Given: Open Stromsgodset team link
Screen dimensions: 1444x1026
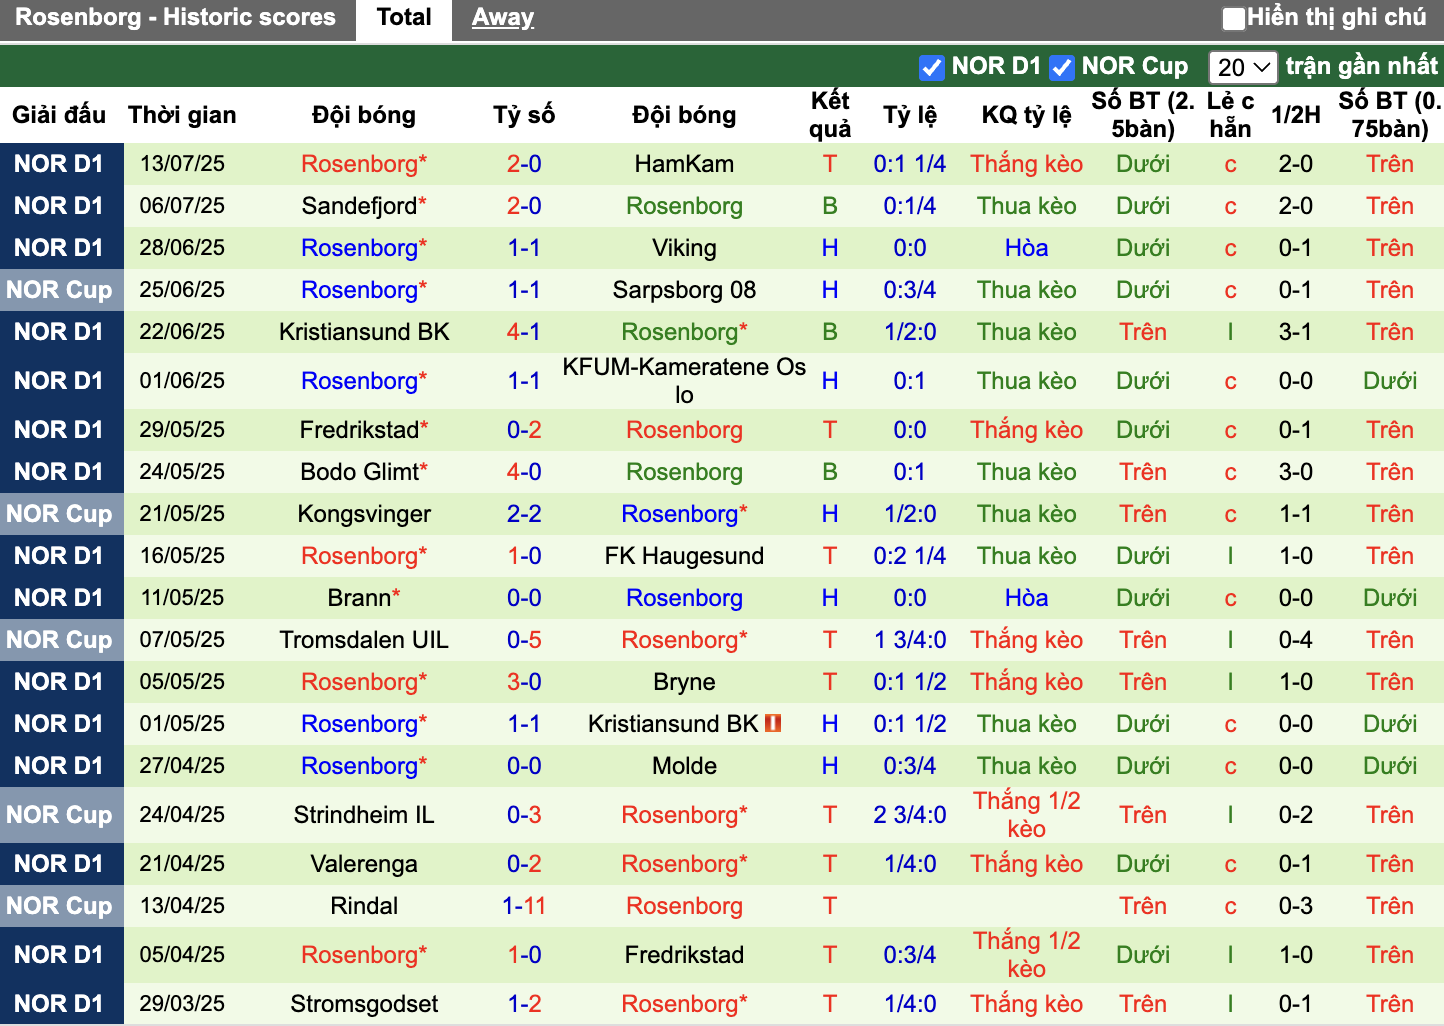Looking at the screenshot, I should 364,1004.
